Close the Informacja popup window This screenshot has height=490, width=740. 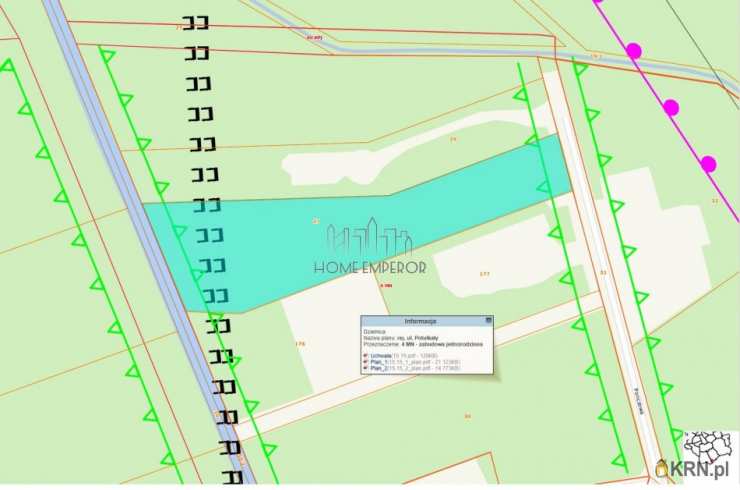coord(488,321)
